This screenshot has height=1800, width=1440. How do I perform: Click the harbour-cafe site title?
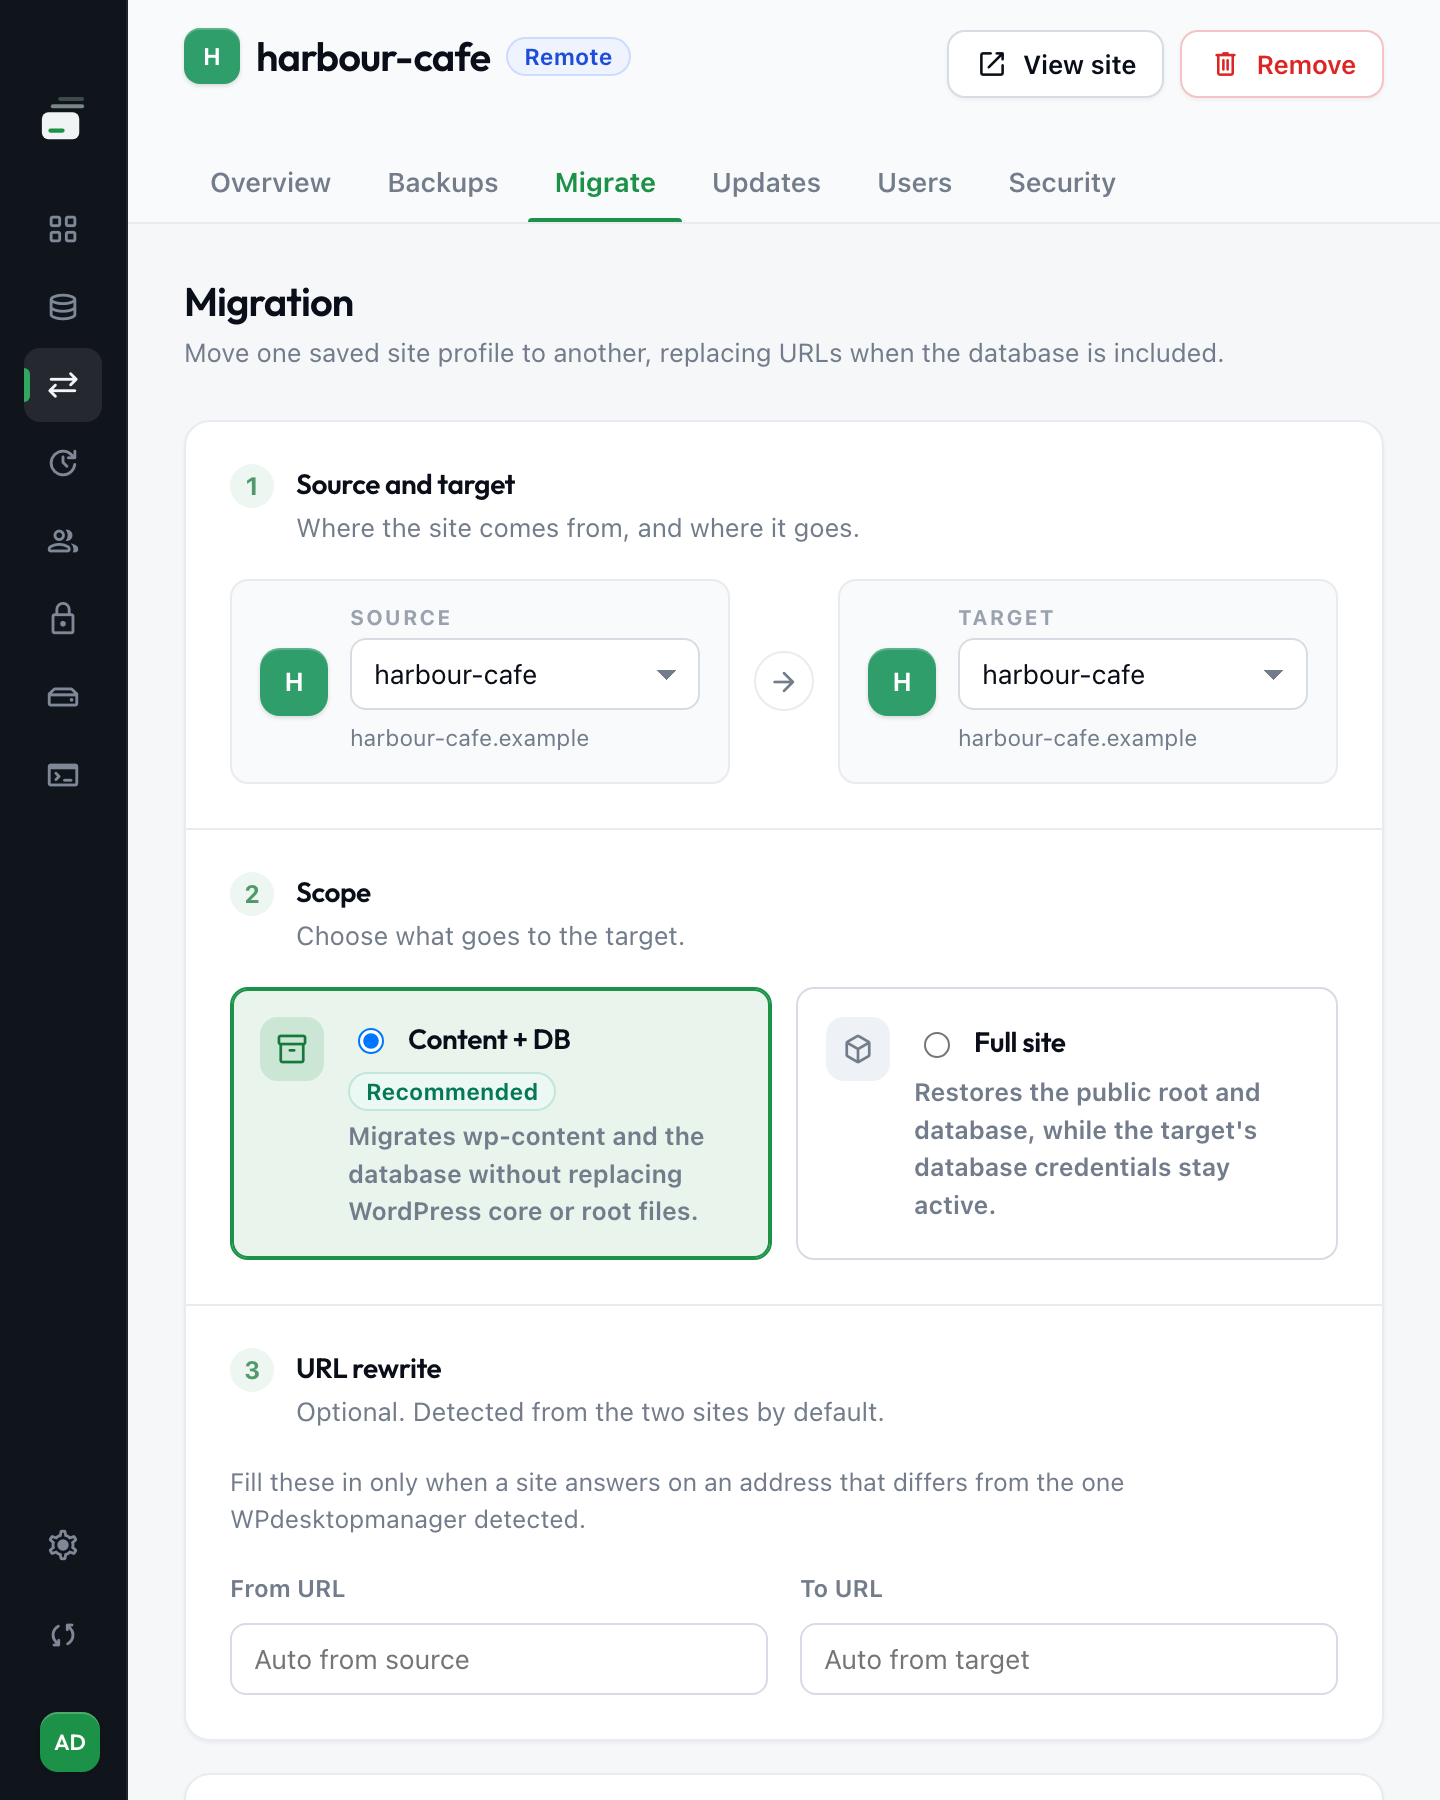click(374, 58)
